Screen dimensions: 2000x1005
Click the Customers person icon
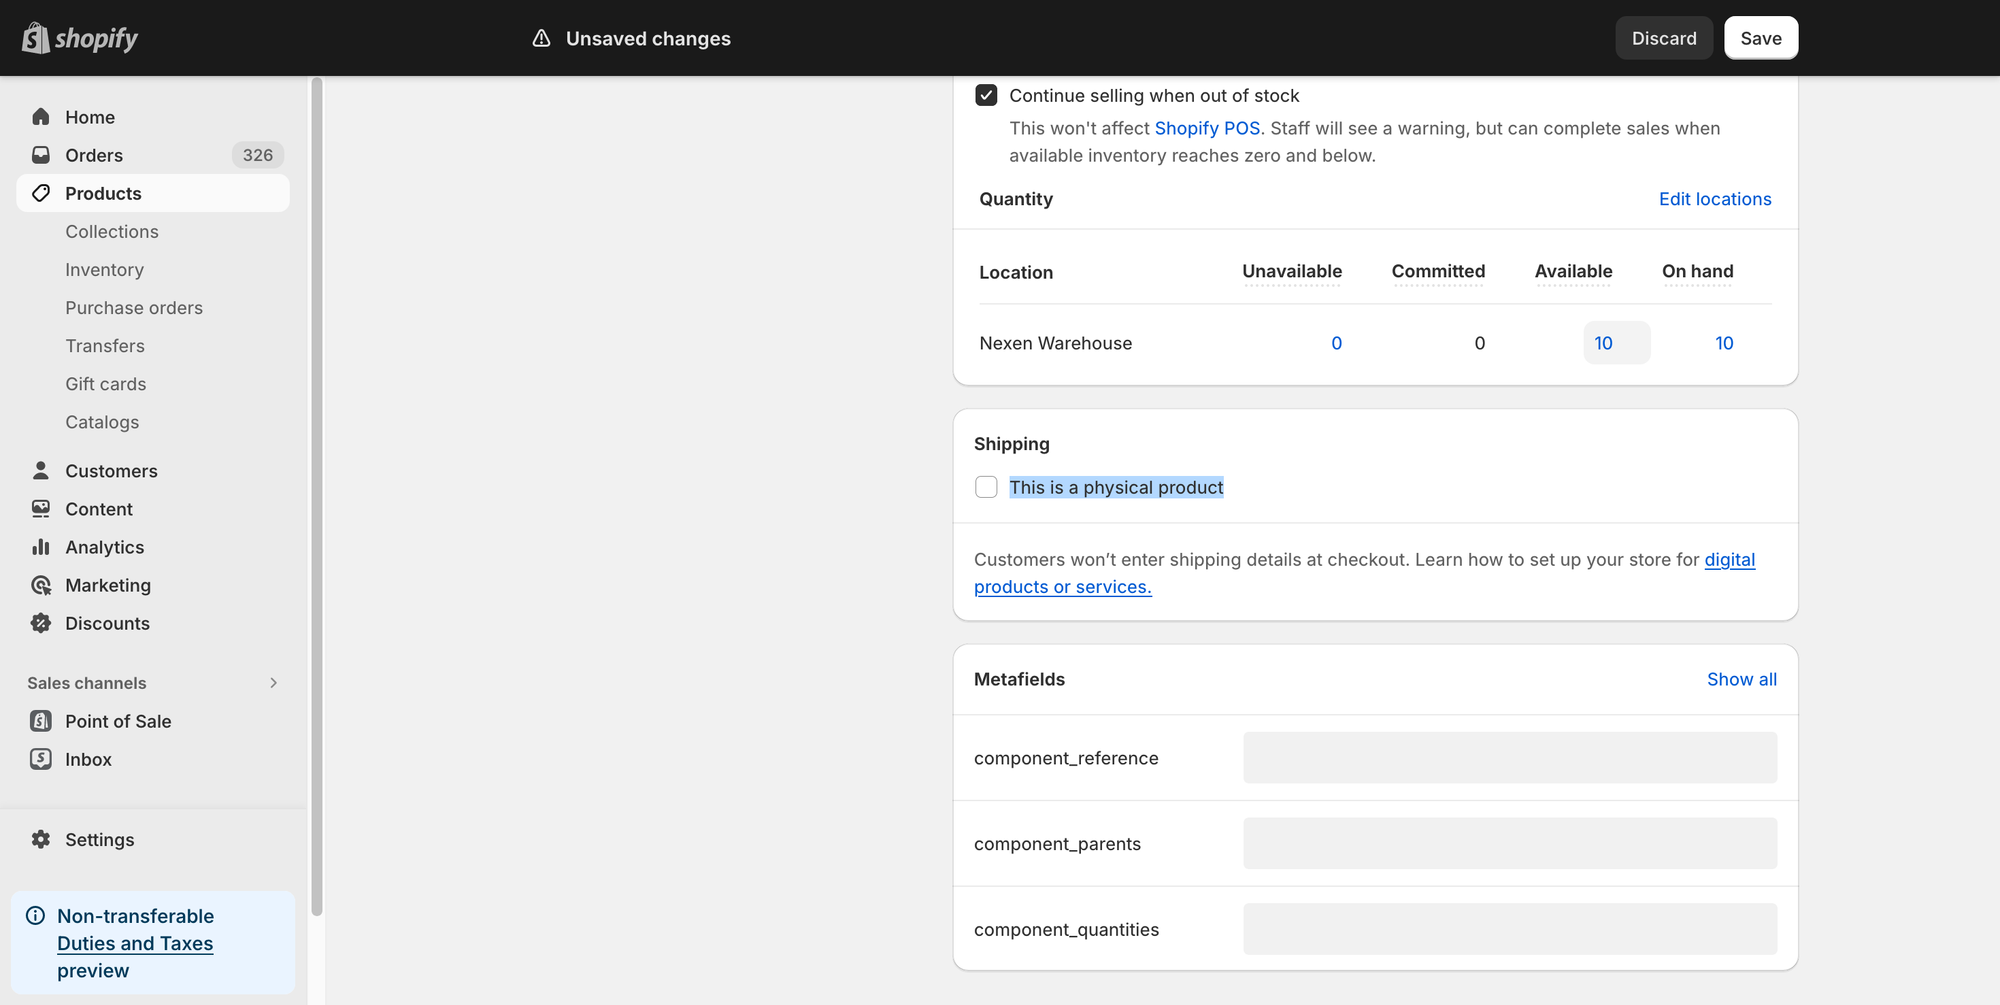[x=41, y=470]
